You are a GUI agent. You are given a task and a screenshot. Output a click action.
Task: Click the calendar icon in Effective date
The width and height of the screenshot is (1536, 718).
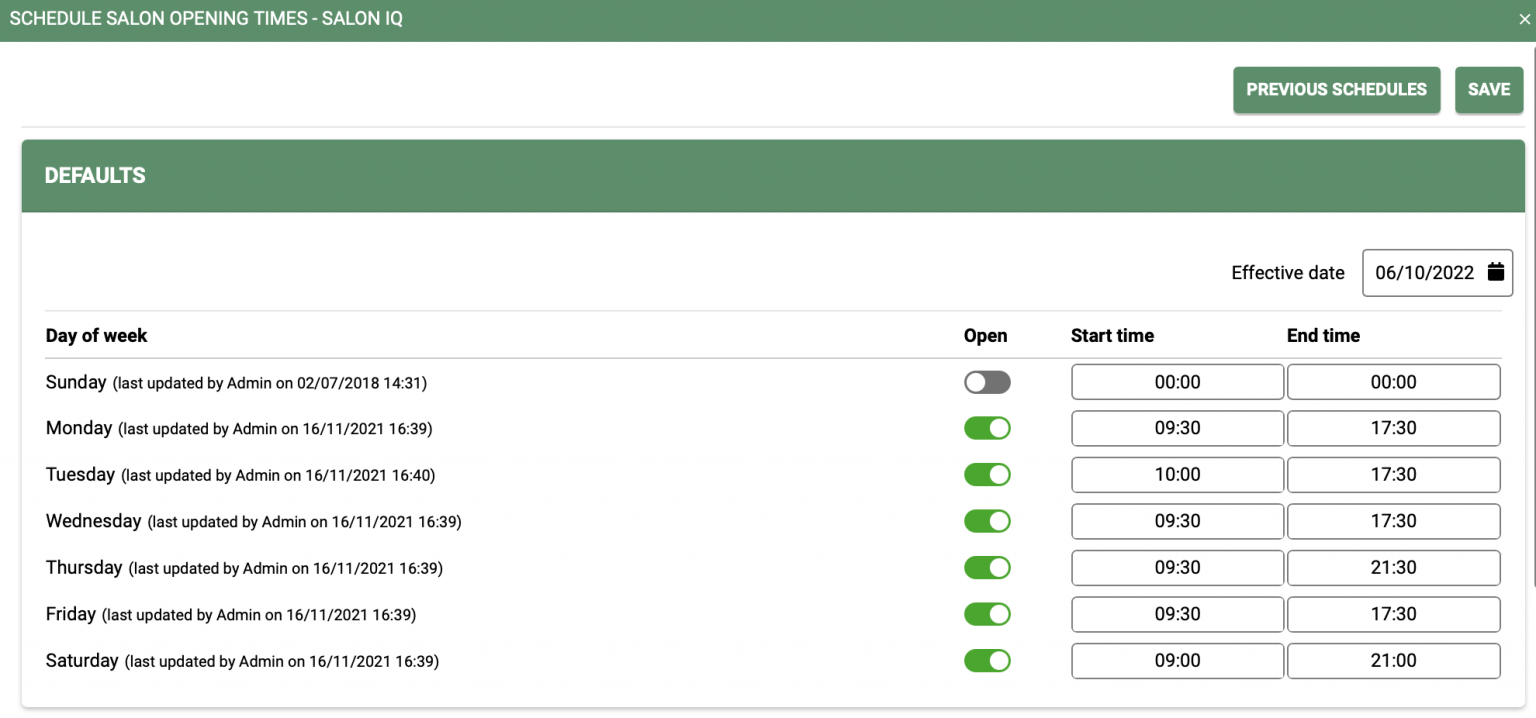pyautogui.click(x=1495, y=272)
